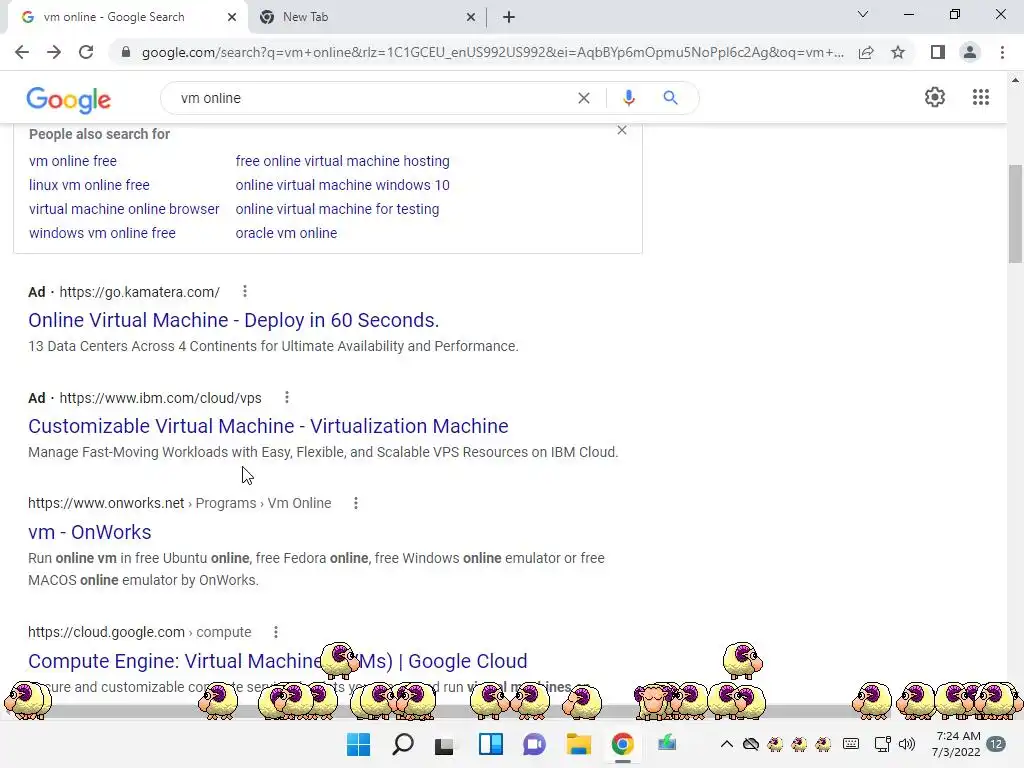Dismiss the People also search for box

[622, 130]
